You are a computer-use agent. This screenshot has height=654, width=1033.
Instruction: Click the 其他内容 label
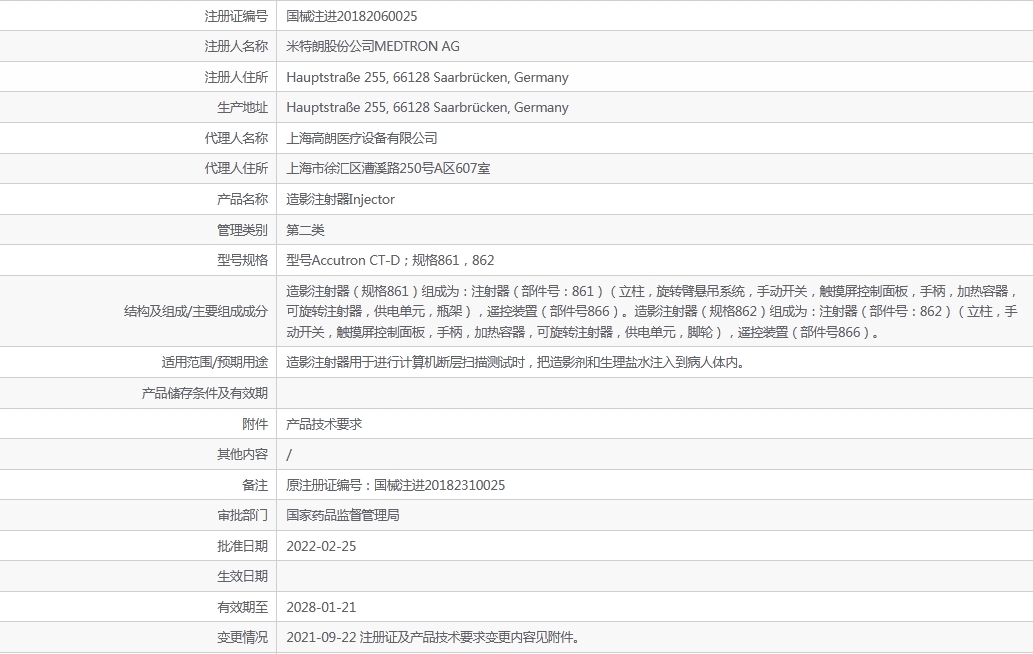point(242,454)
